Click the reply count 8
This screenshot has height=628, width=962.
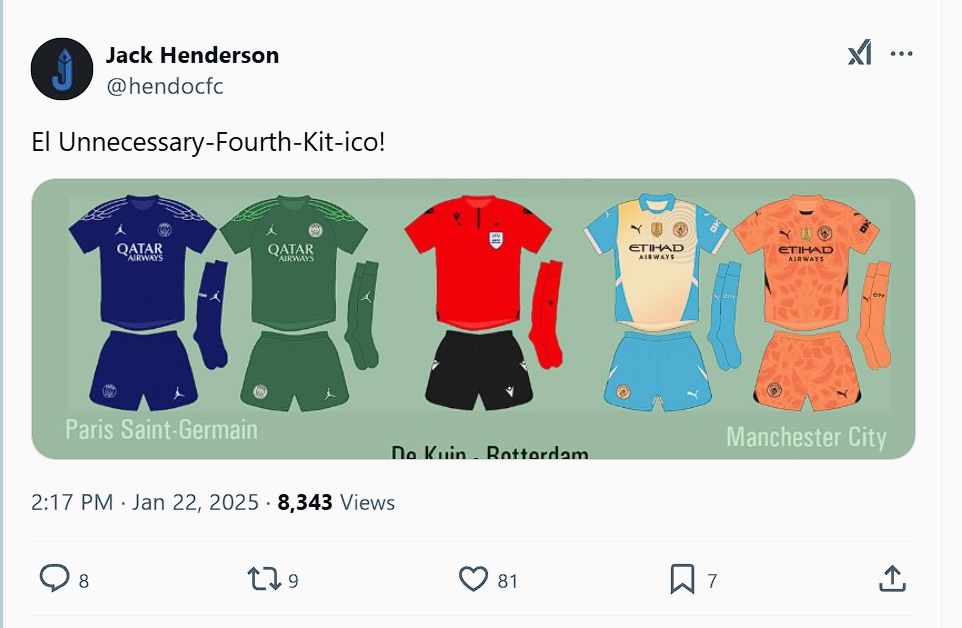point(84,581)
